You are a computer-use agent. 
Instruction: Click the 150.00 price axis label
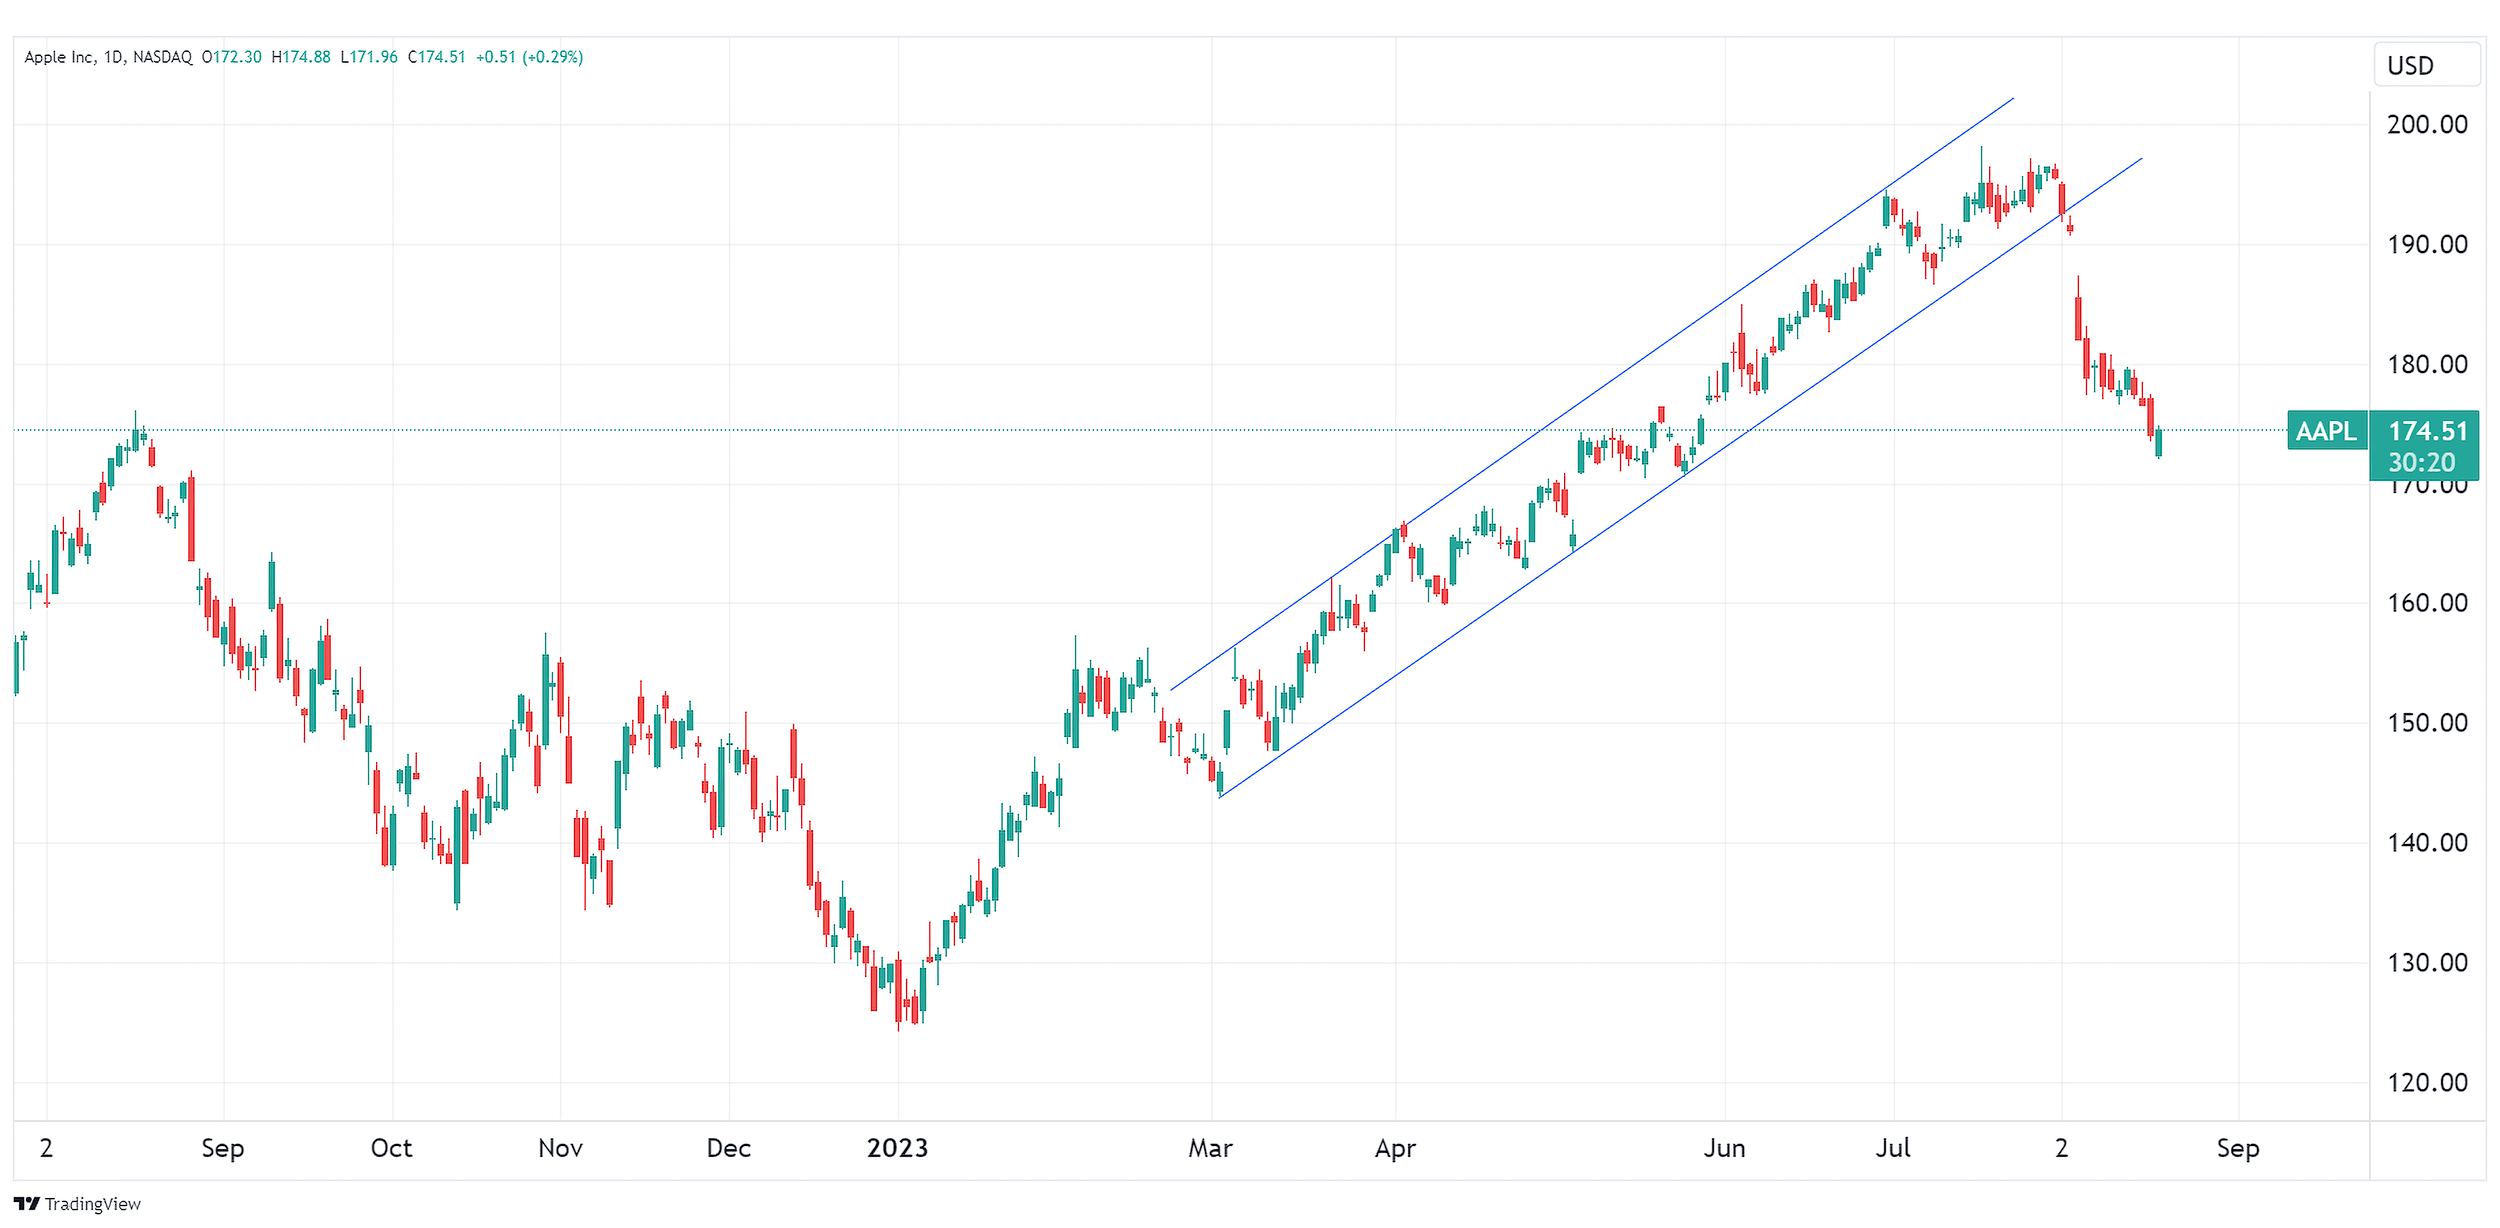coord(2427,723)
